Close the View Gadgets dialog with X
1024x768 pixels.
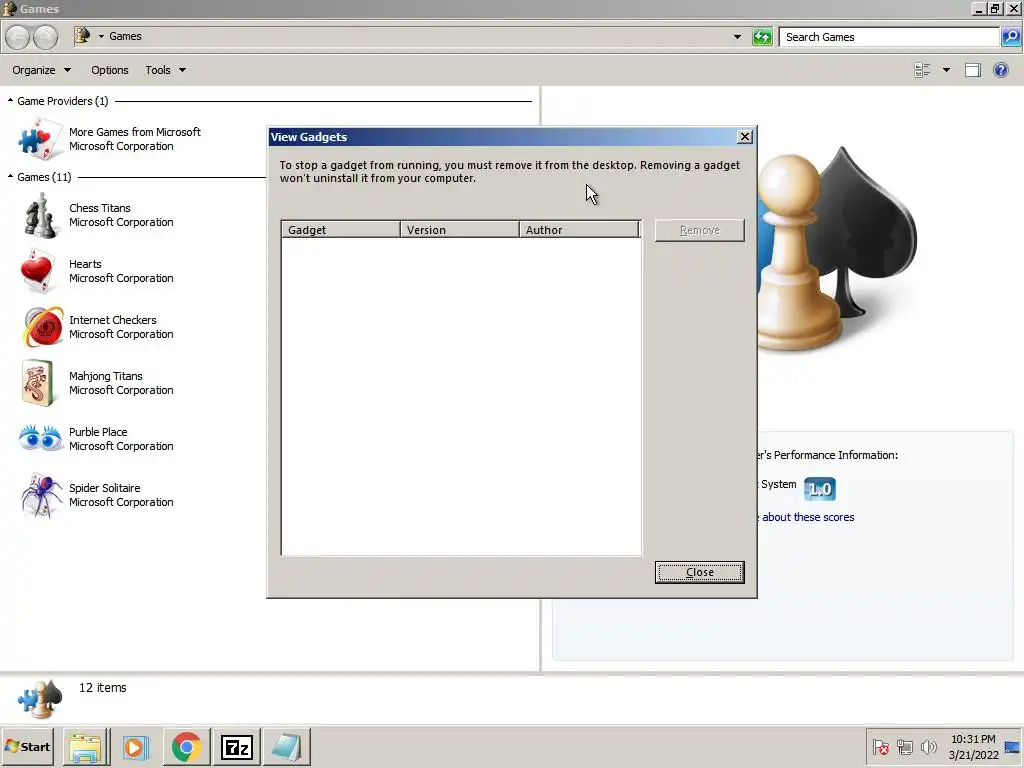(x=744, y=136)
